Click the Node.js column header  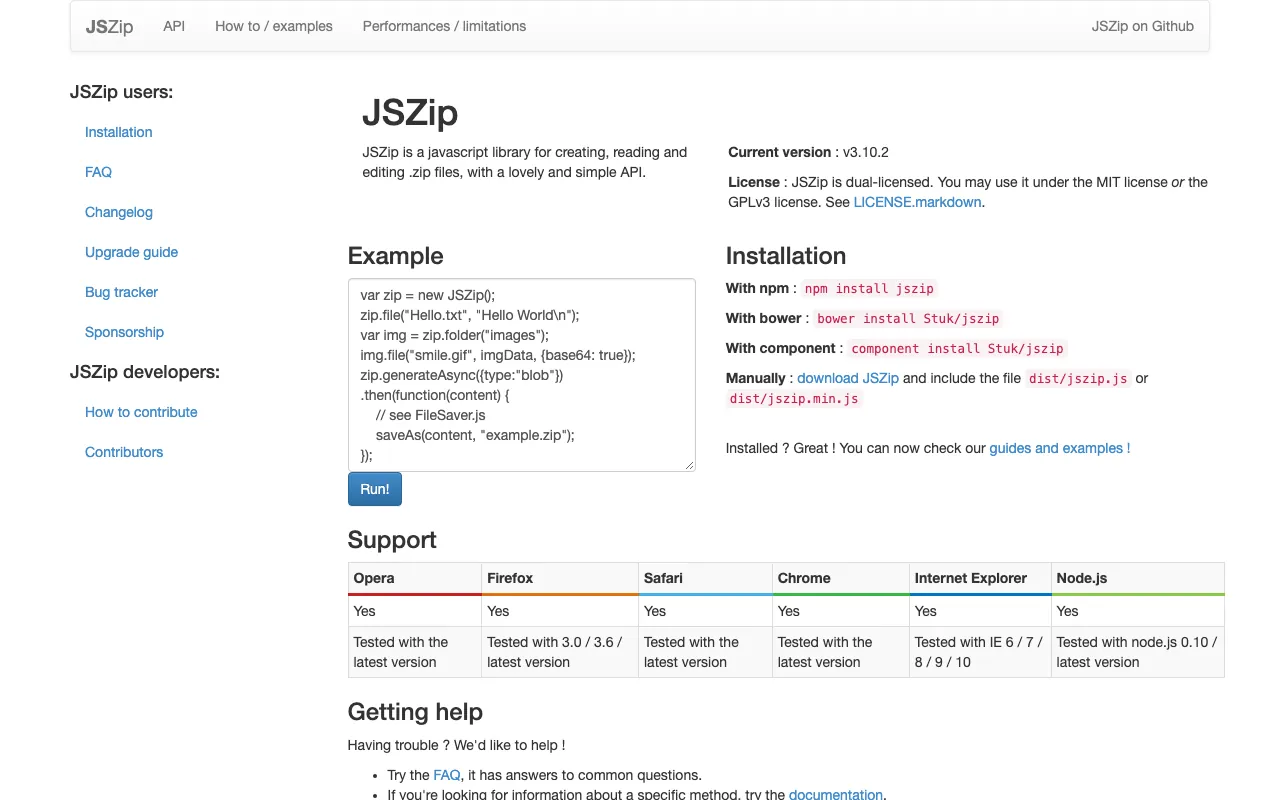pyautogui.click(x=1138, y=578)
